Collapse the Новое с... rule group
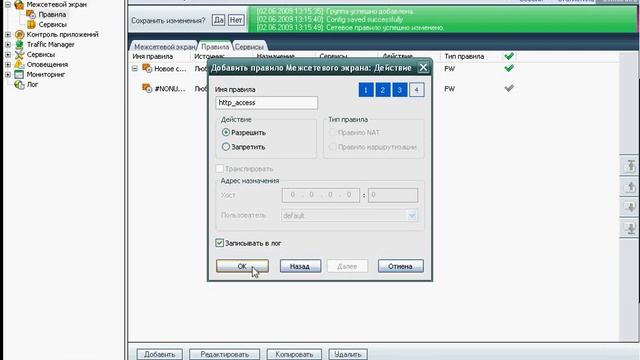 [135, 69]
